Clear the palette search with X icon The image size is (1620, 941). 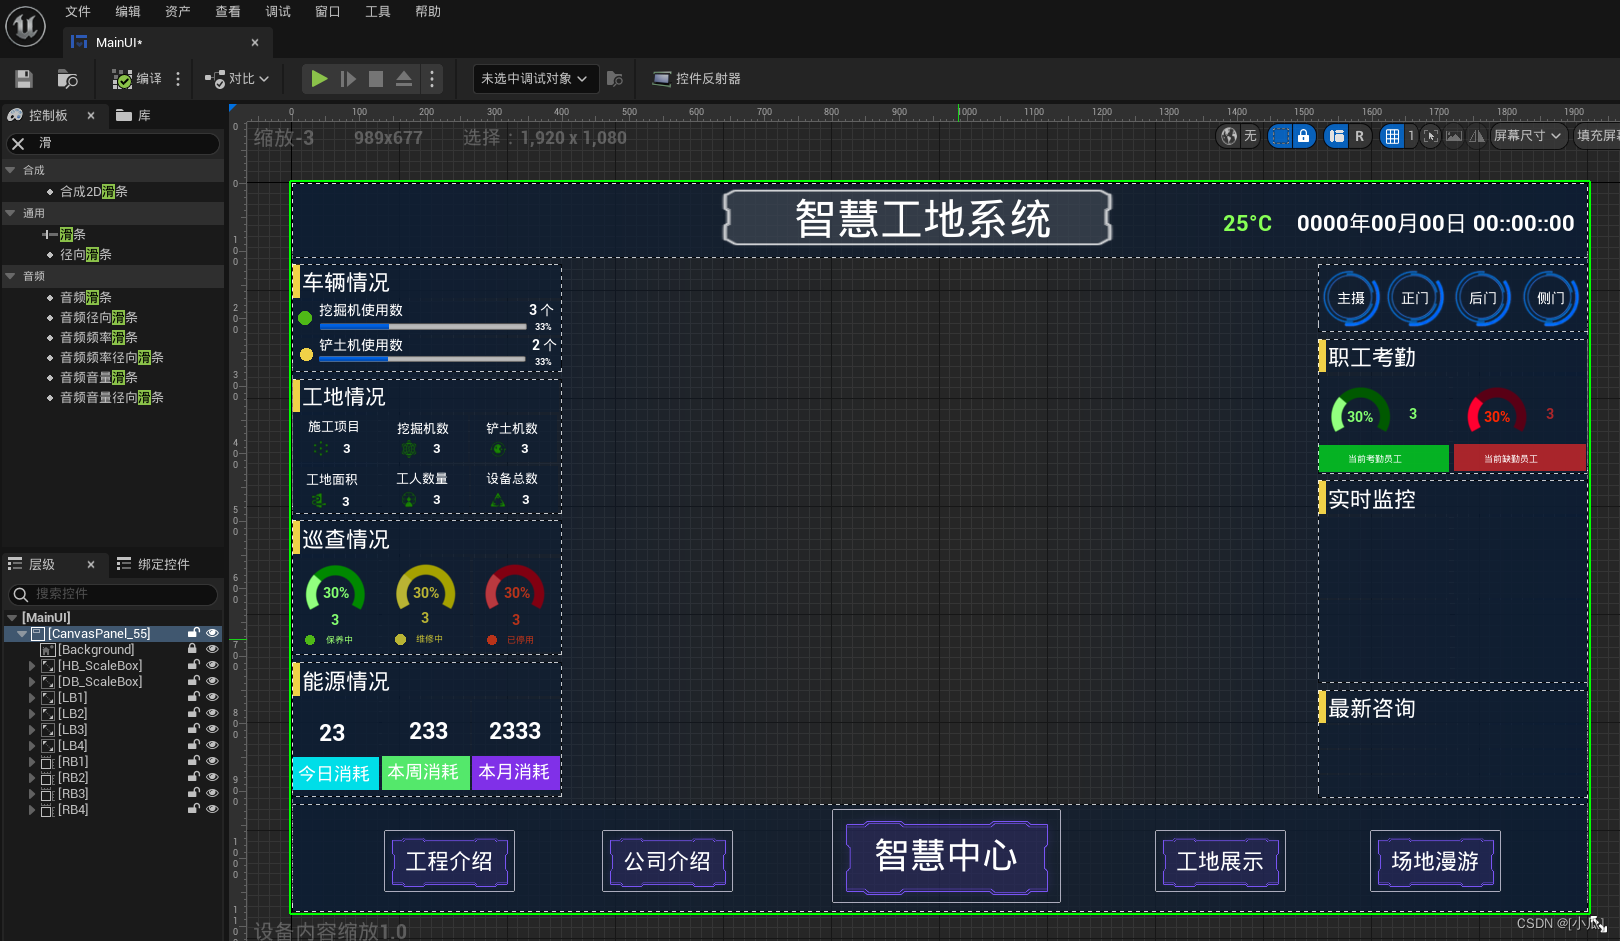pyautogui.click(x=18, y=144)
